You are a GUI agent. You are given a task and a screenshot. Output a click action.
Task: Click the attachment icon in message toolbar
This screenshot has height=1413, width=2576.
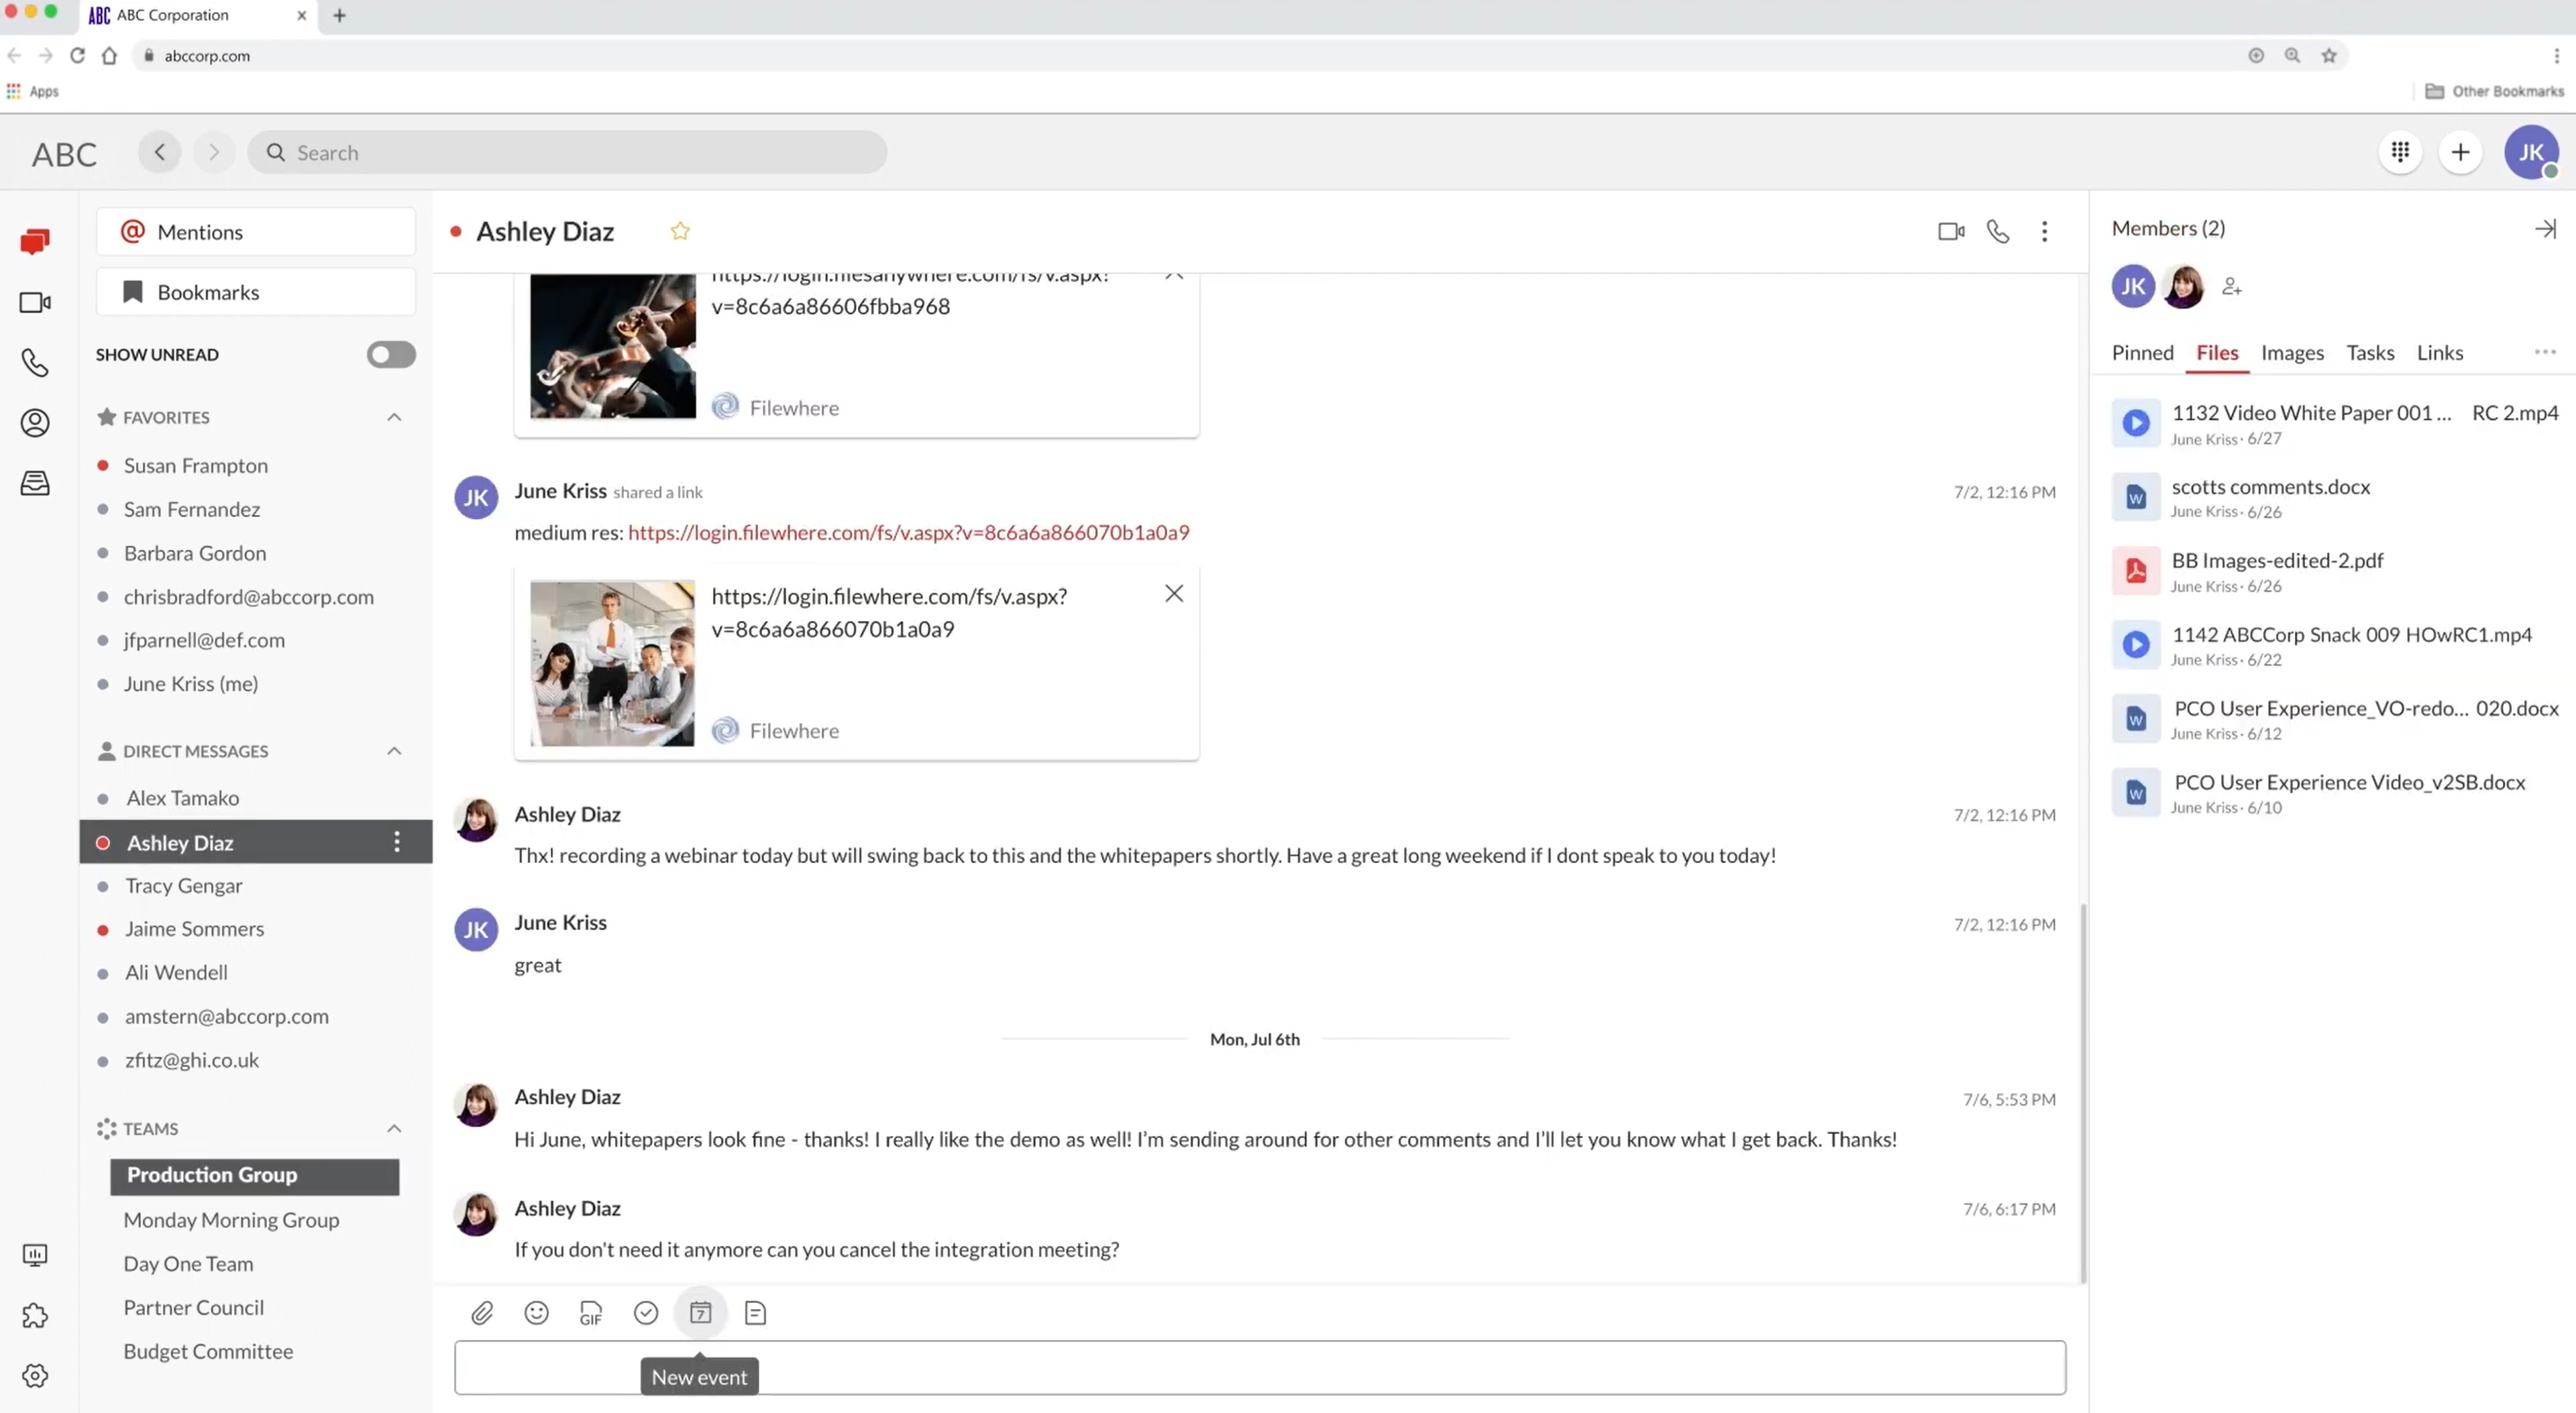482,1312
